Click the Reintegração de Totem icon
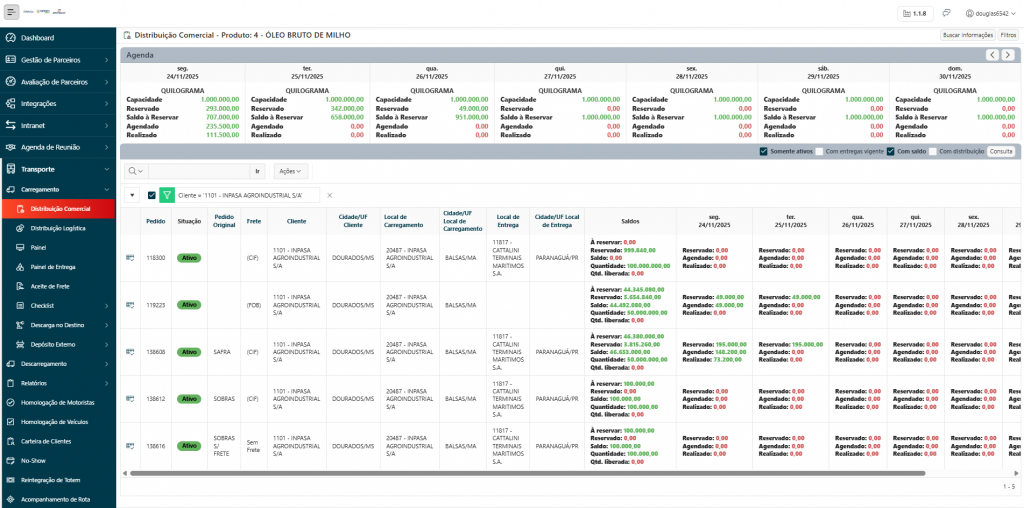This screenshot has width=1024, height=508. coord(10,480)
